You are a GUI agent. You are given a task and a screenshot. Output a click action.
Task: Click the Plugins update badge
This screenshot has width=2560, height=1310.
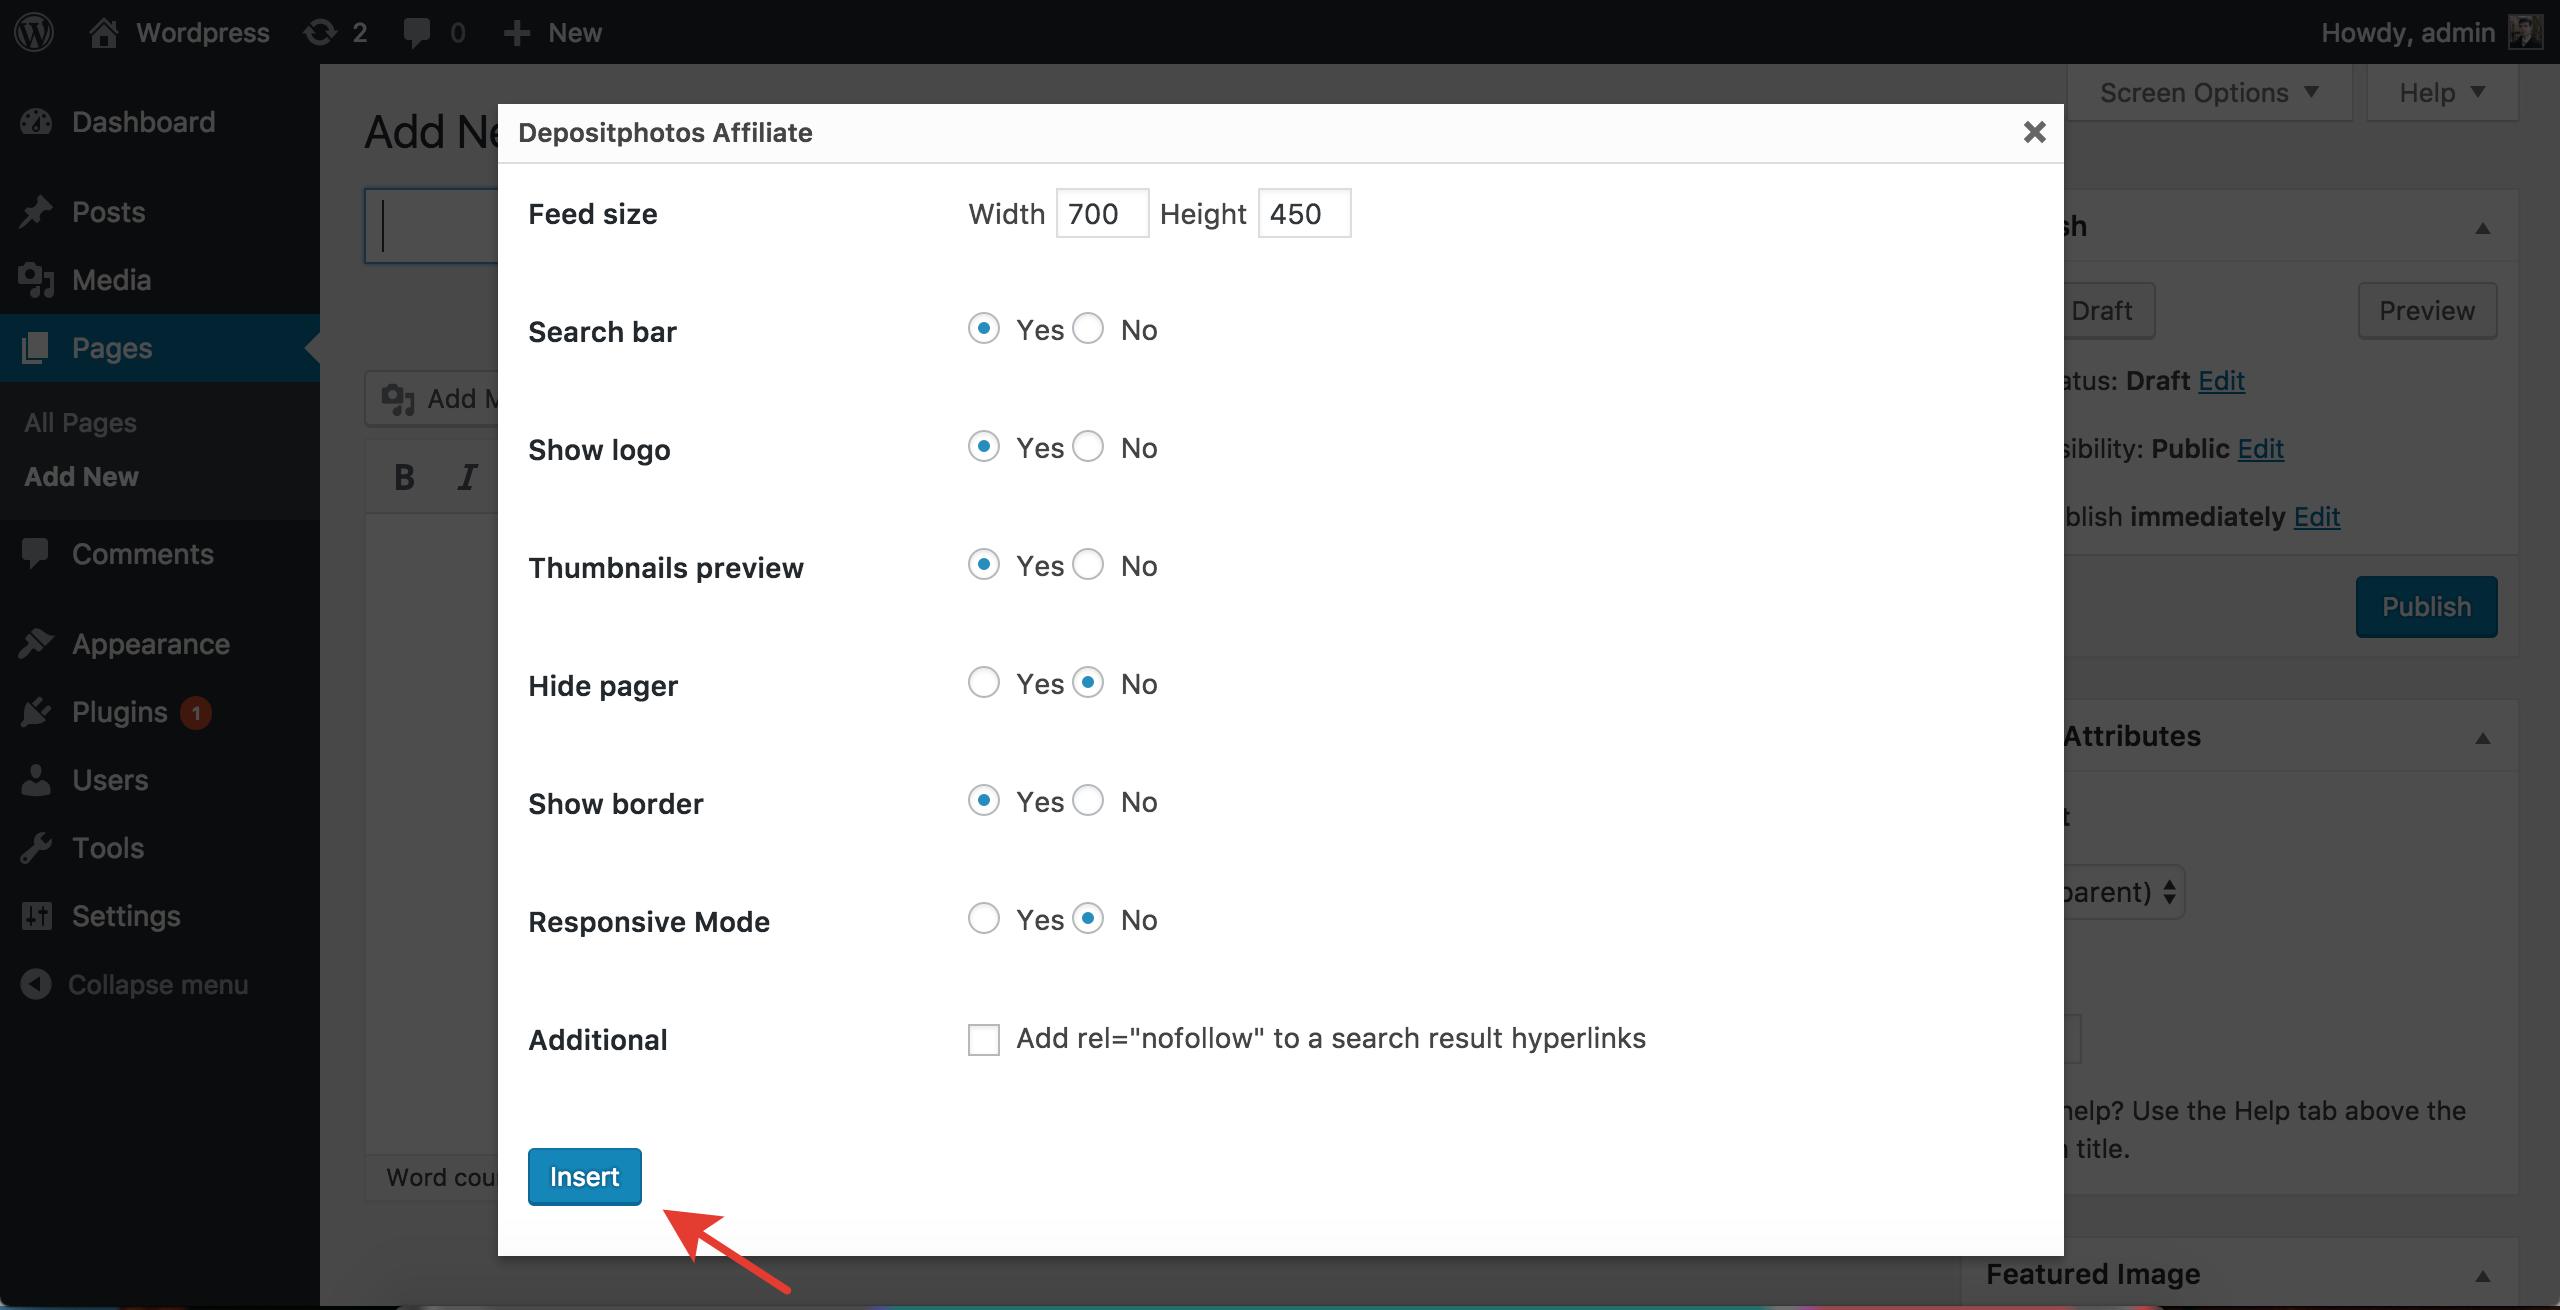[196, 713]
